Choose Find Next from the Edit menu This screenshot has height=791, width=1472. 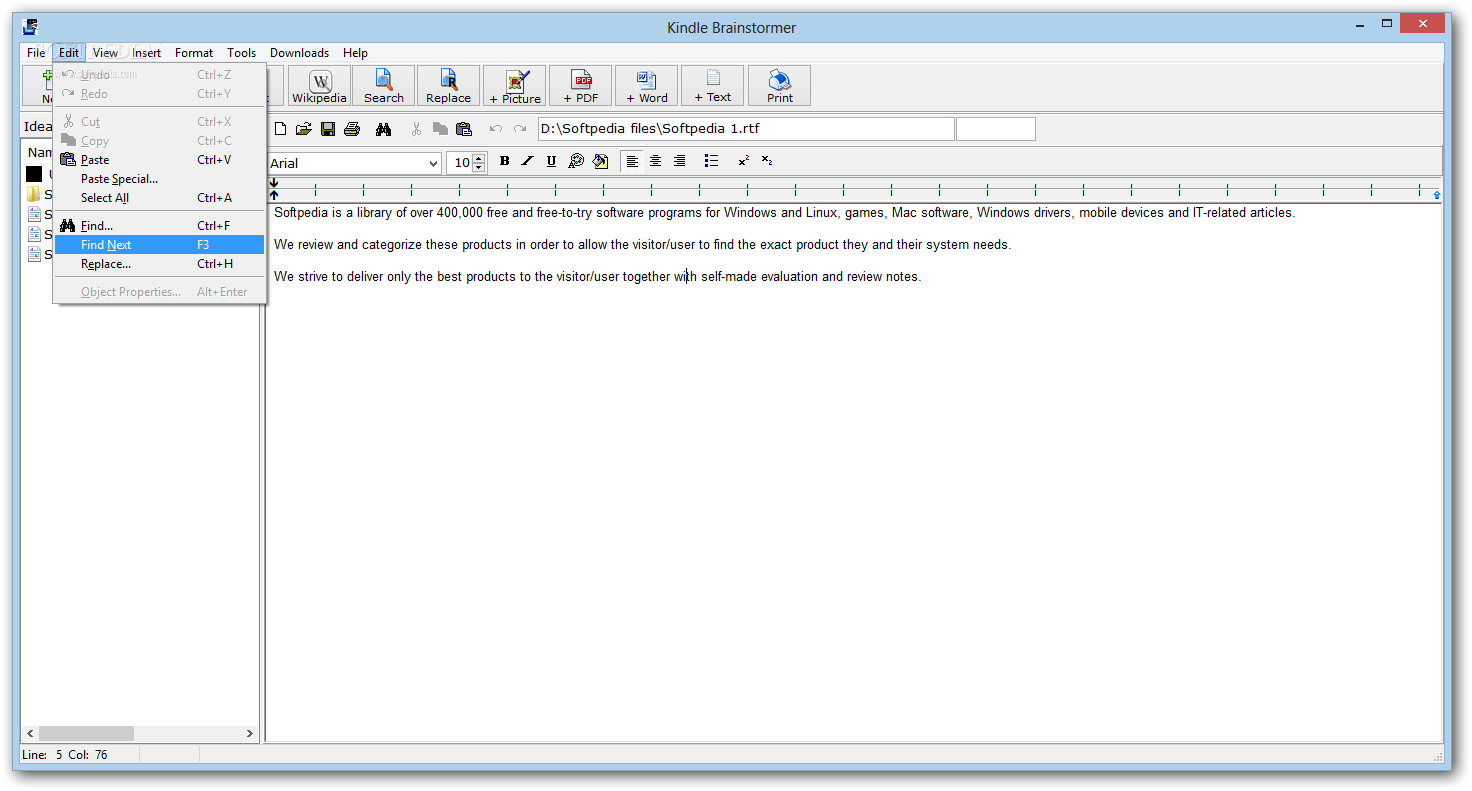click(160, 245)
